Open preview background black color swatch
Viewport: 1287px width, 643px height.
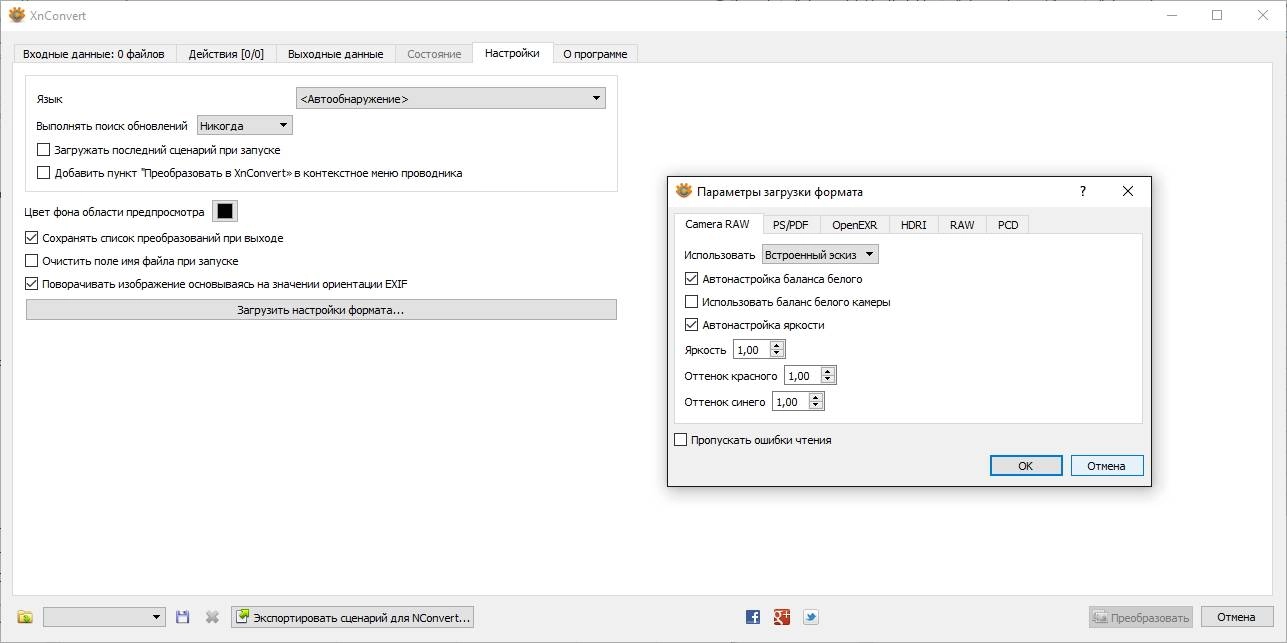tap(225, 211)
